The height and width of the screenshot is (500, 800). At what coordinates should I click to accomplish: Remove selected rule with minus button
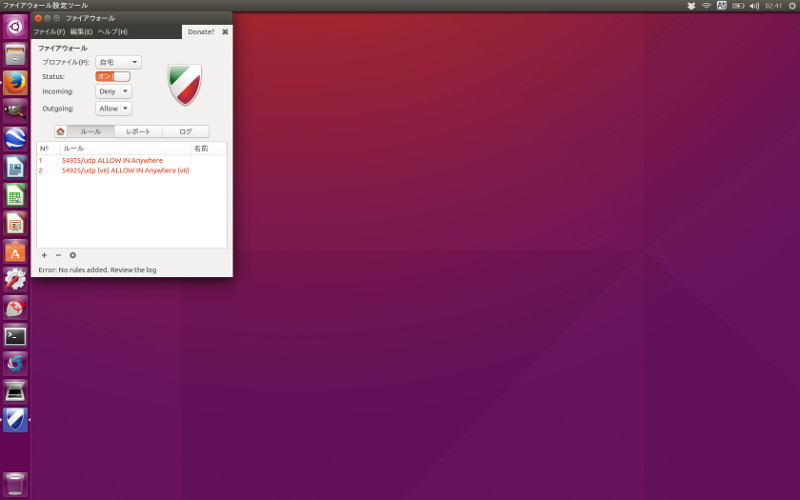58,255
